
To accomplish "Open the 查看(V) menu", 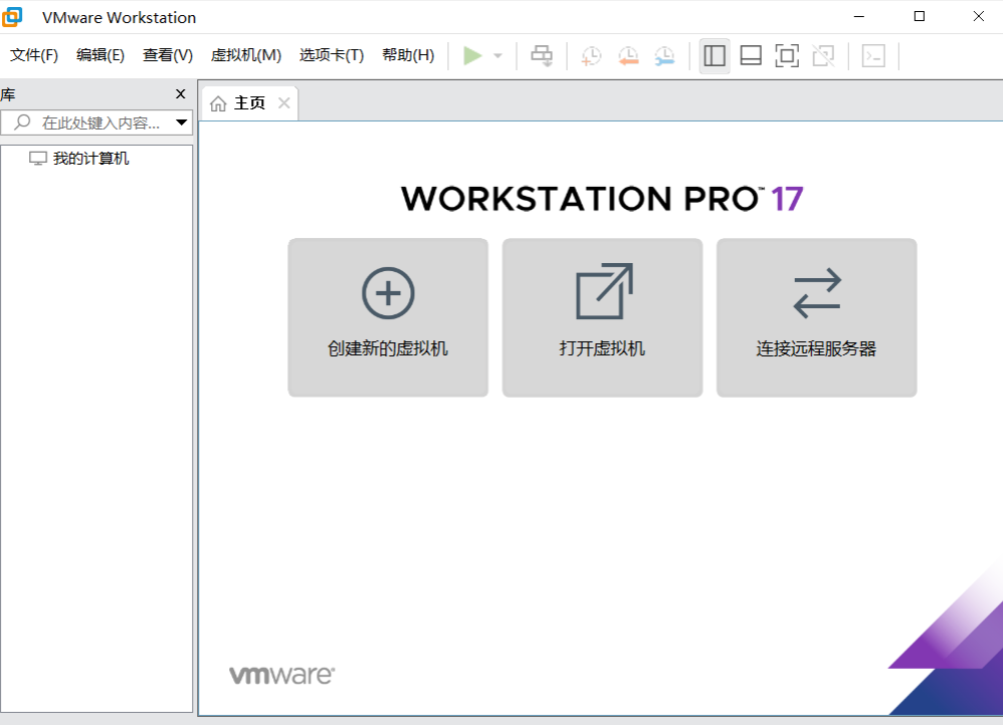I will [168, 55].
